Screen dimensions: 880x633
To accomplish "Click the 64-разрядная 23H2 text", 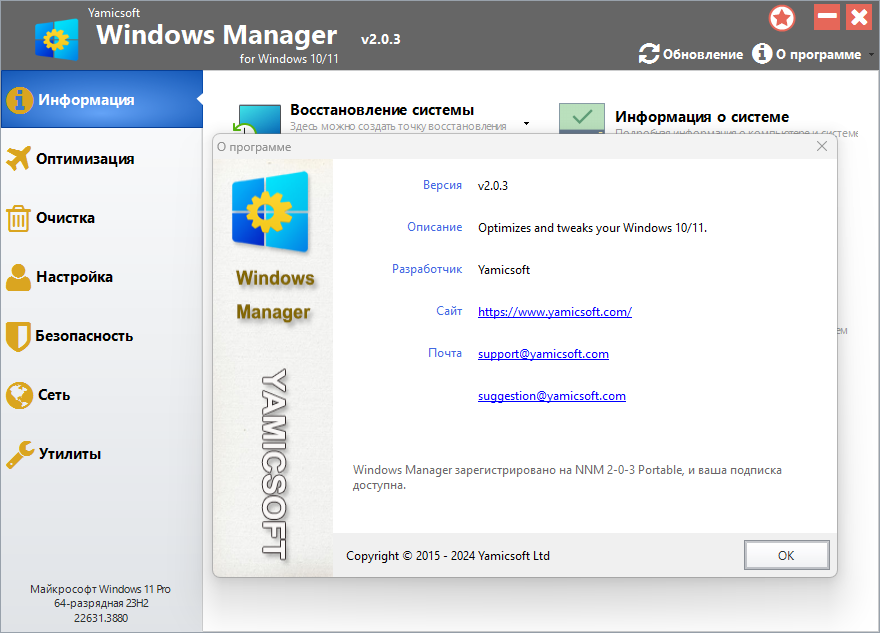I will (101, 603).
